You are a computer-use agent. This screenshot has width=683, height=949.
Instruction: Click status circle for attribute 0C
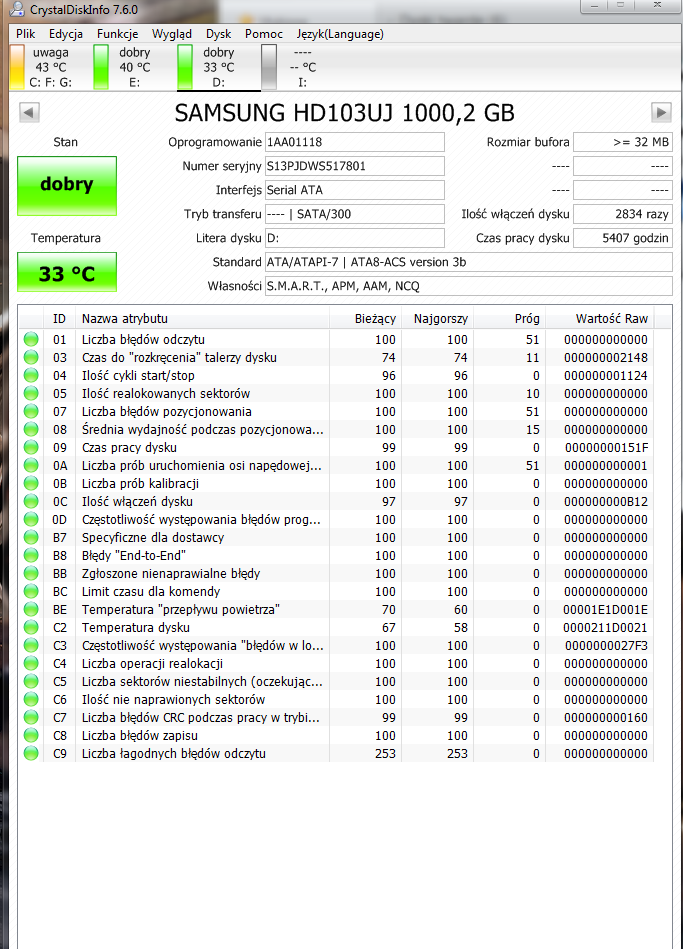(x=31, y=502)
